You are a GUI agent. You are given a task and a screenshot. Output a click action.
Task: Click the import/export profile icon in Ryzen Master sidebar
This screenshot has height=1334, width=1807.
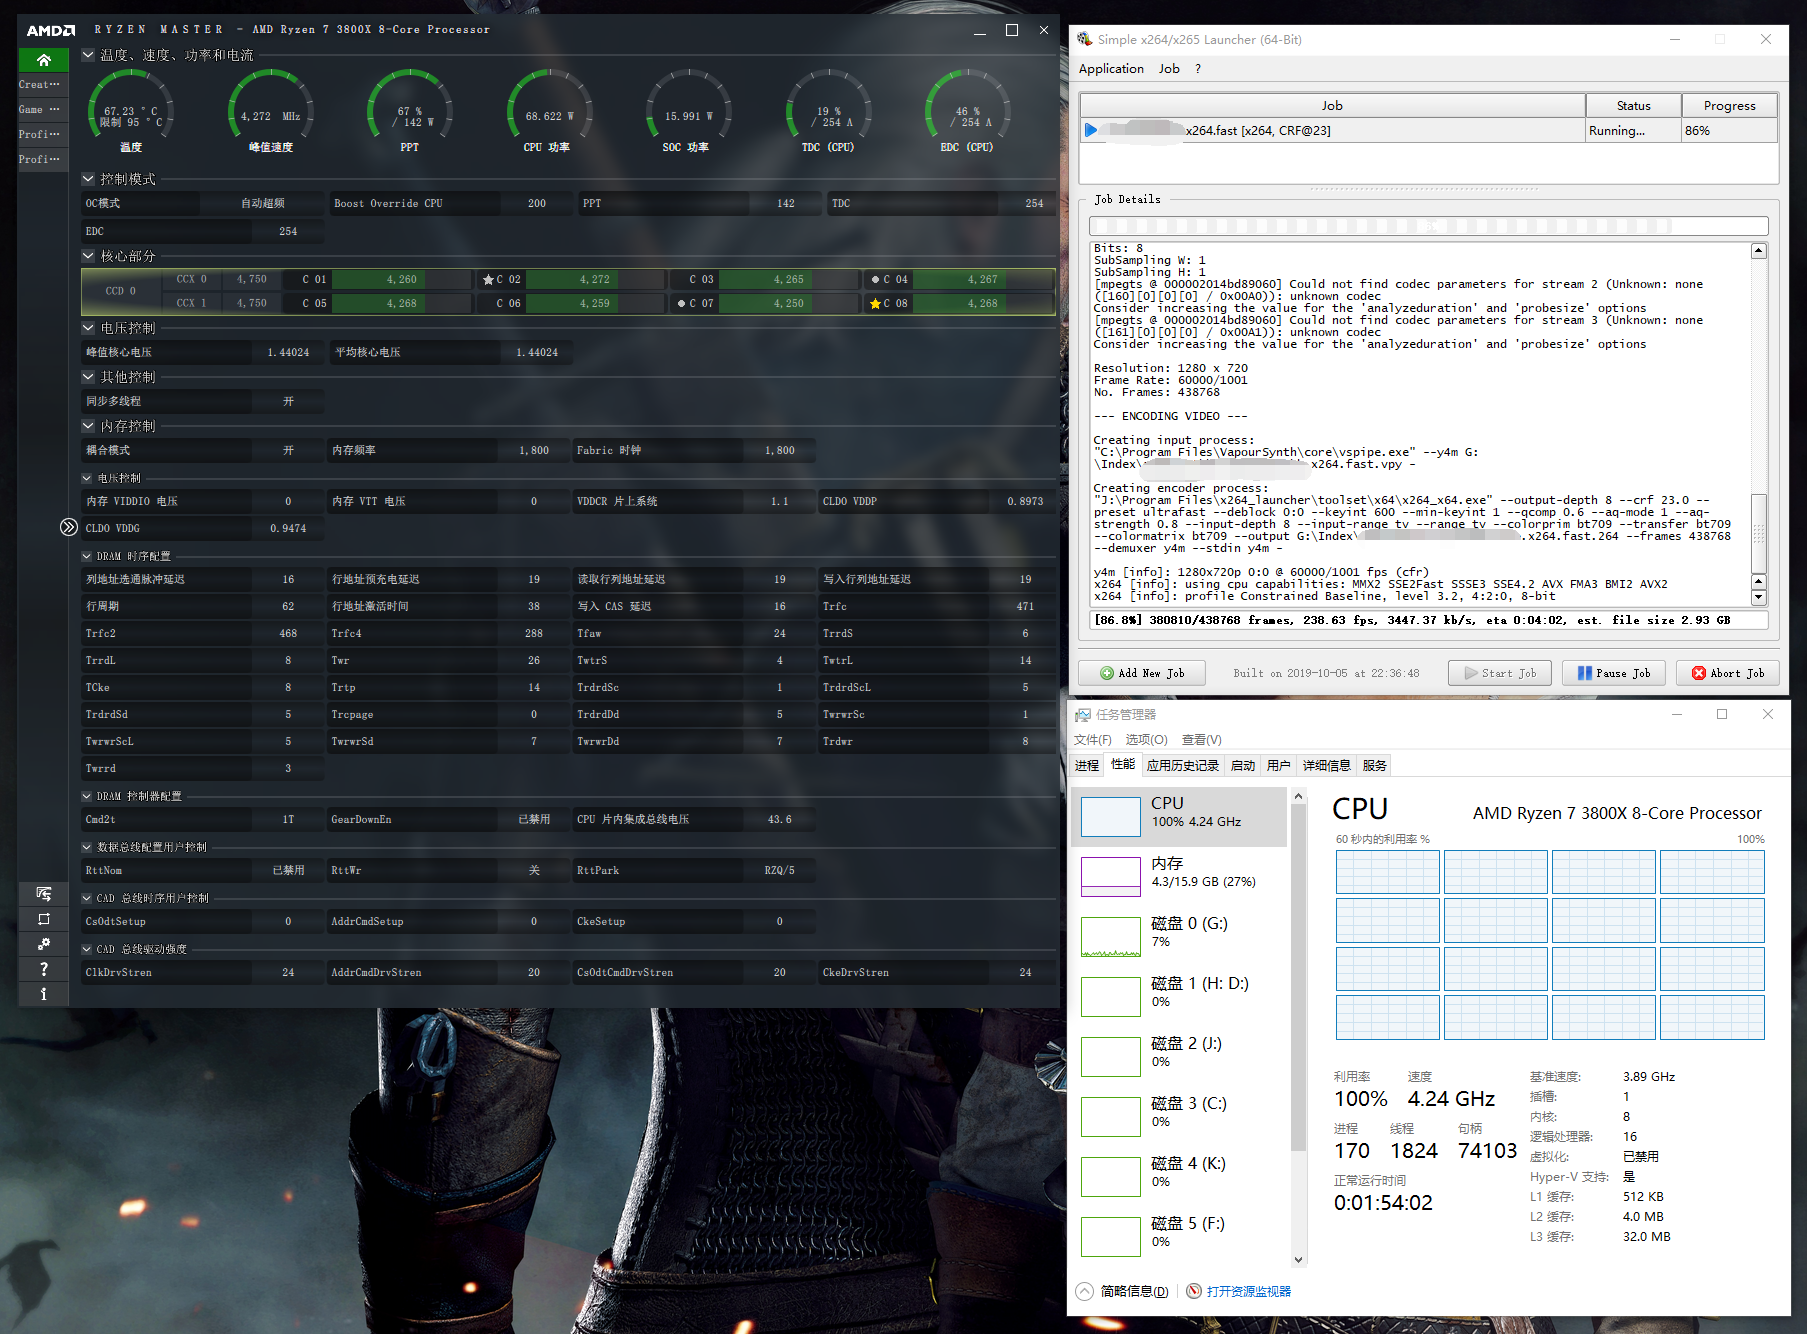pos(43,894)
